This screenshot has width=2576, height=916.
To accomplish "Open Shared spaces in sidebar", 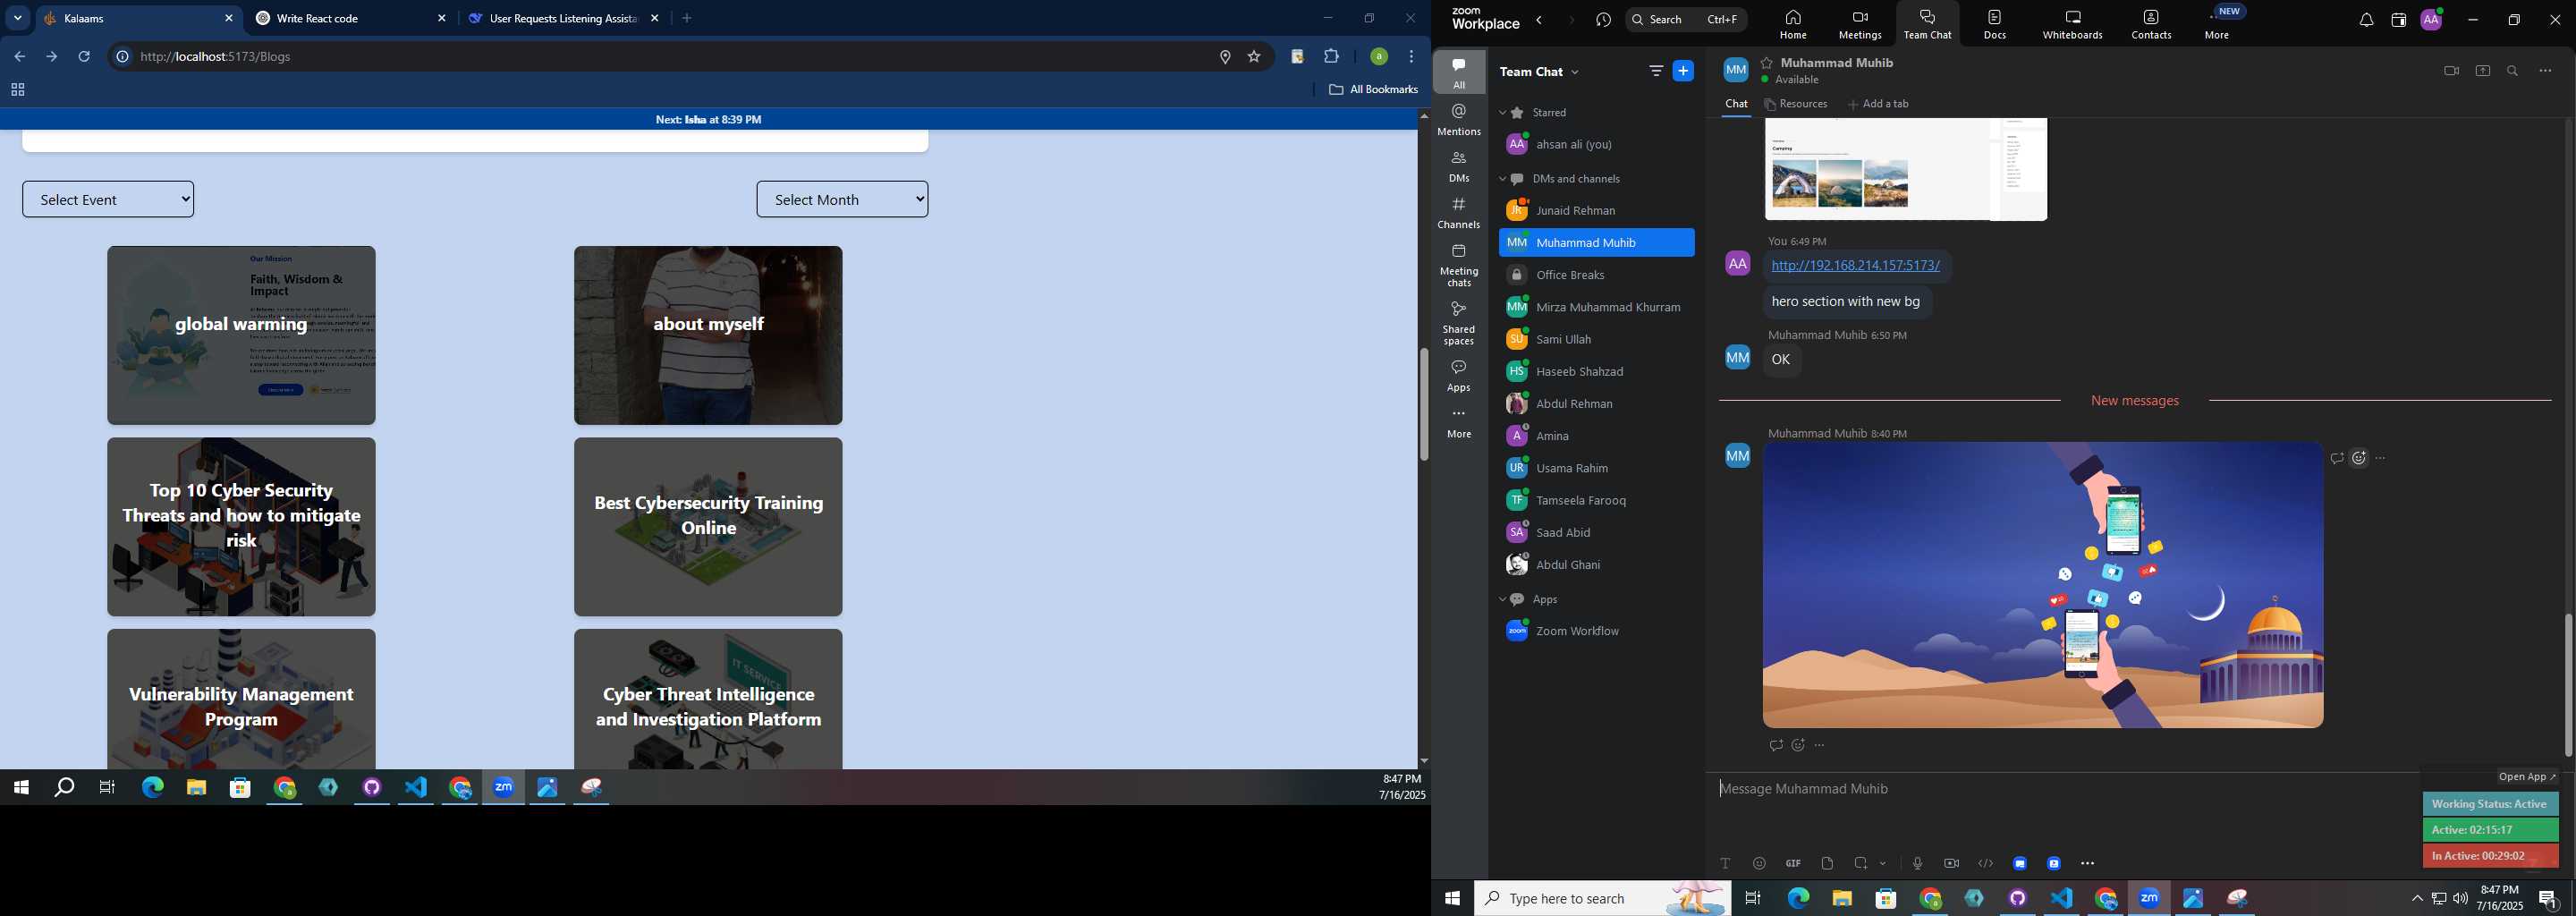I will click(1459, 323).
